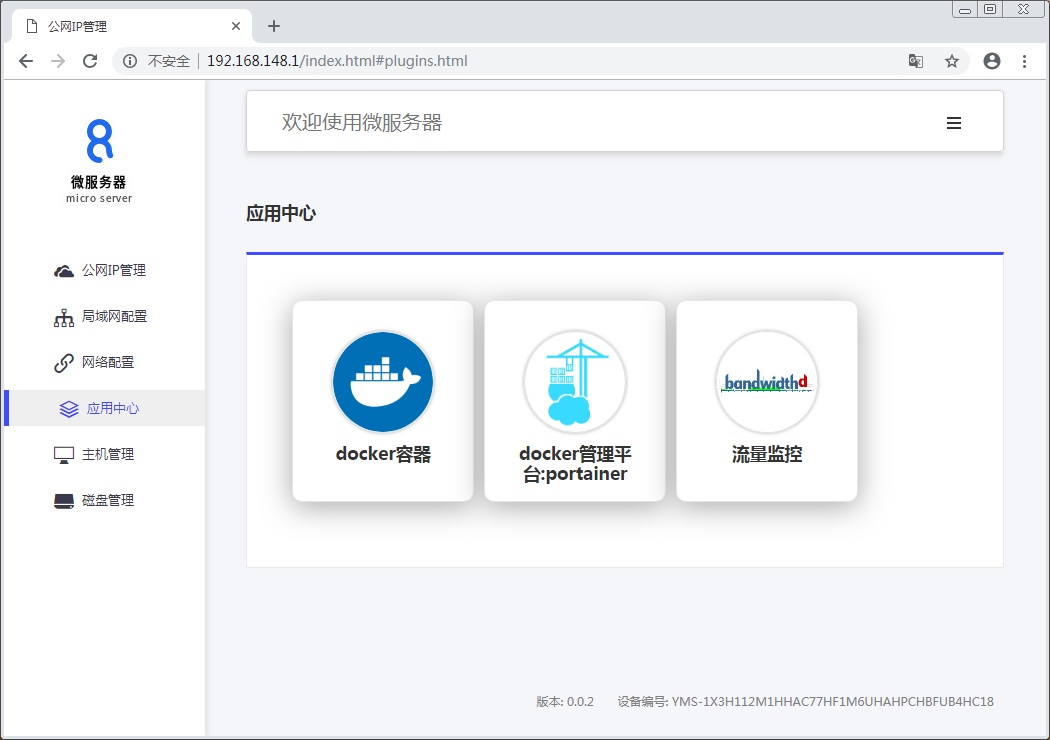The height and width of the screenshot is (740, 1050).
Task: Bookmark this page with star icon
Action: tap(952, 61)
